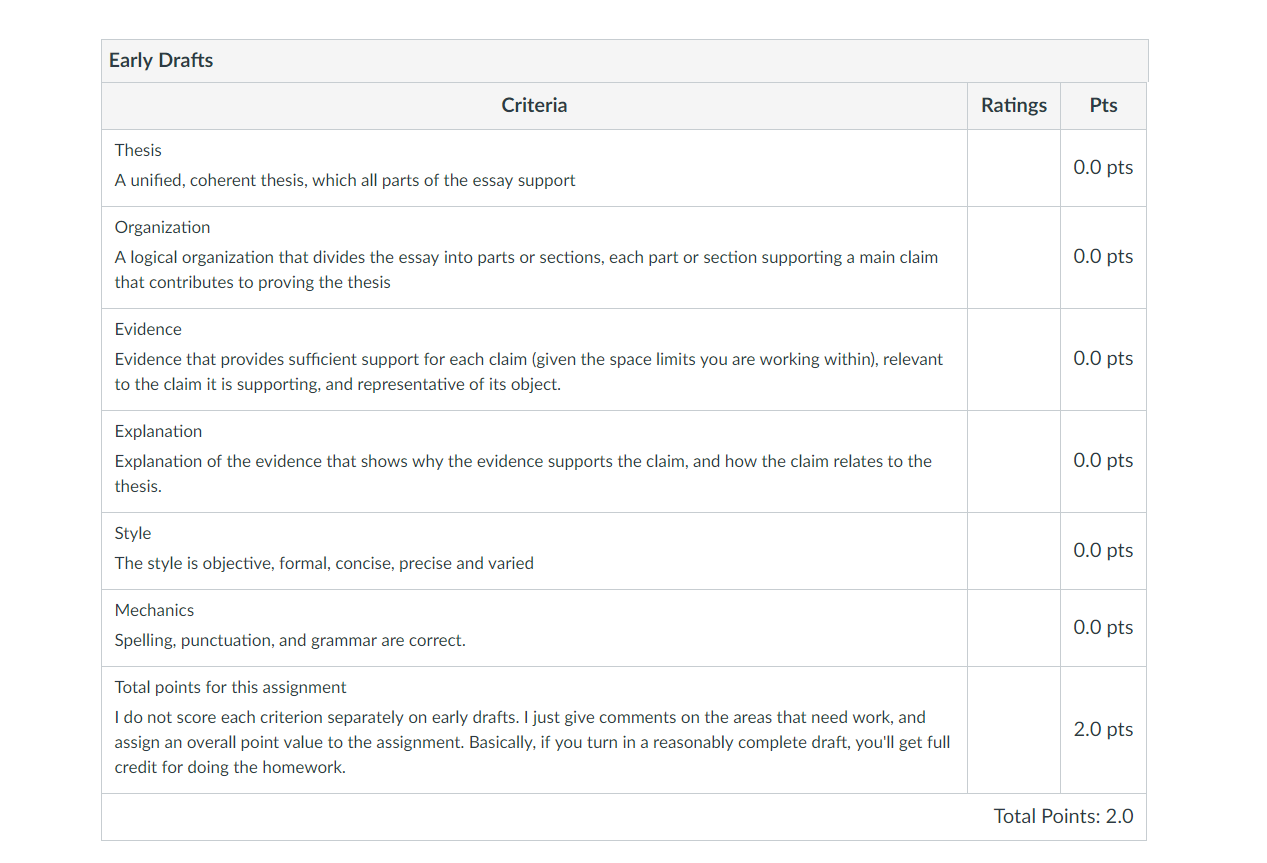The width and height of the screenshot is (1267, 863).
Task: Click the spelling, punctuation, grammar description
Action: pos(290,640)
